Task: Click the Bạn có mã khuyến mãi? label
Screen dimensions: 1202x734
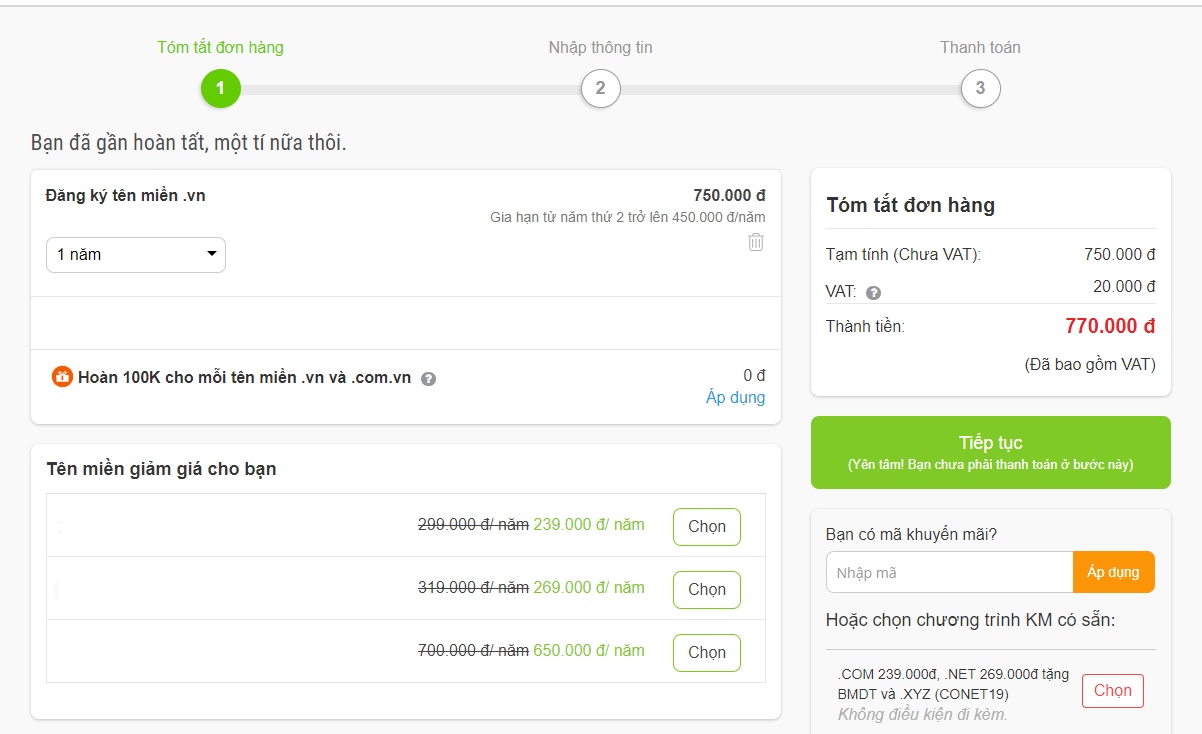Action: point(911,534)
